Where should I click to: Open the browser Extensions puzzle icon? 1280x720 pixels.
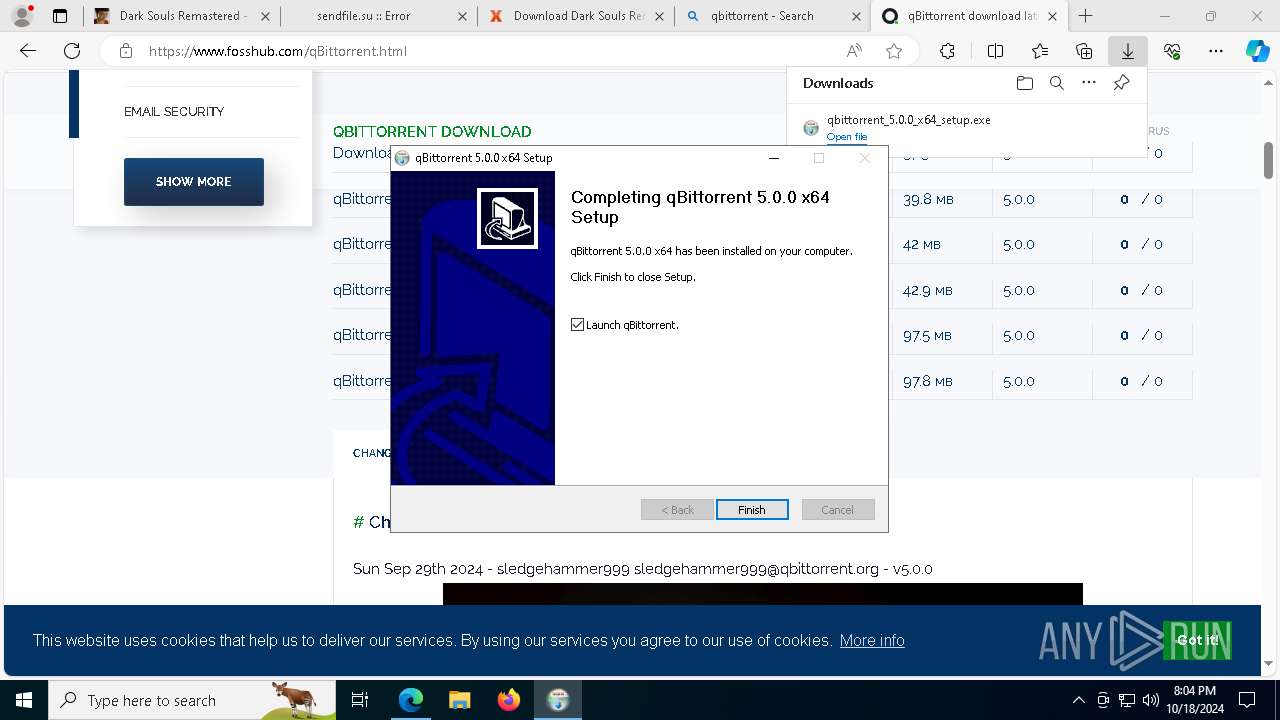tap(947, 51)
